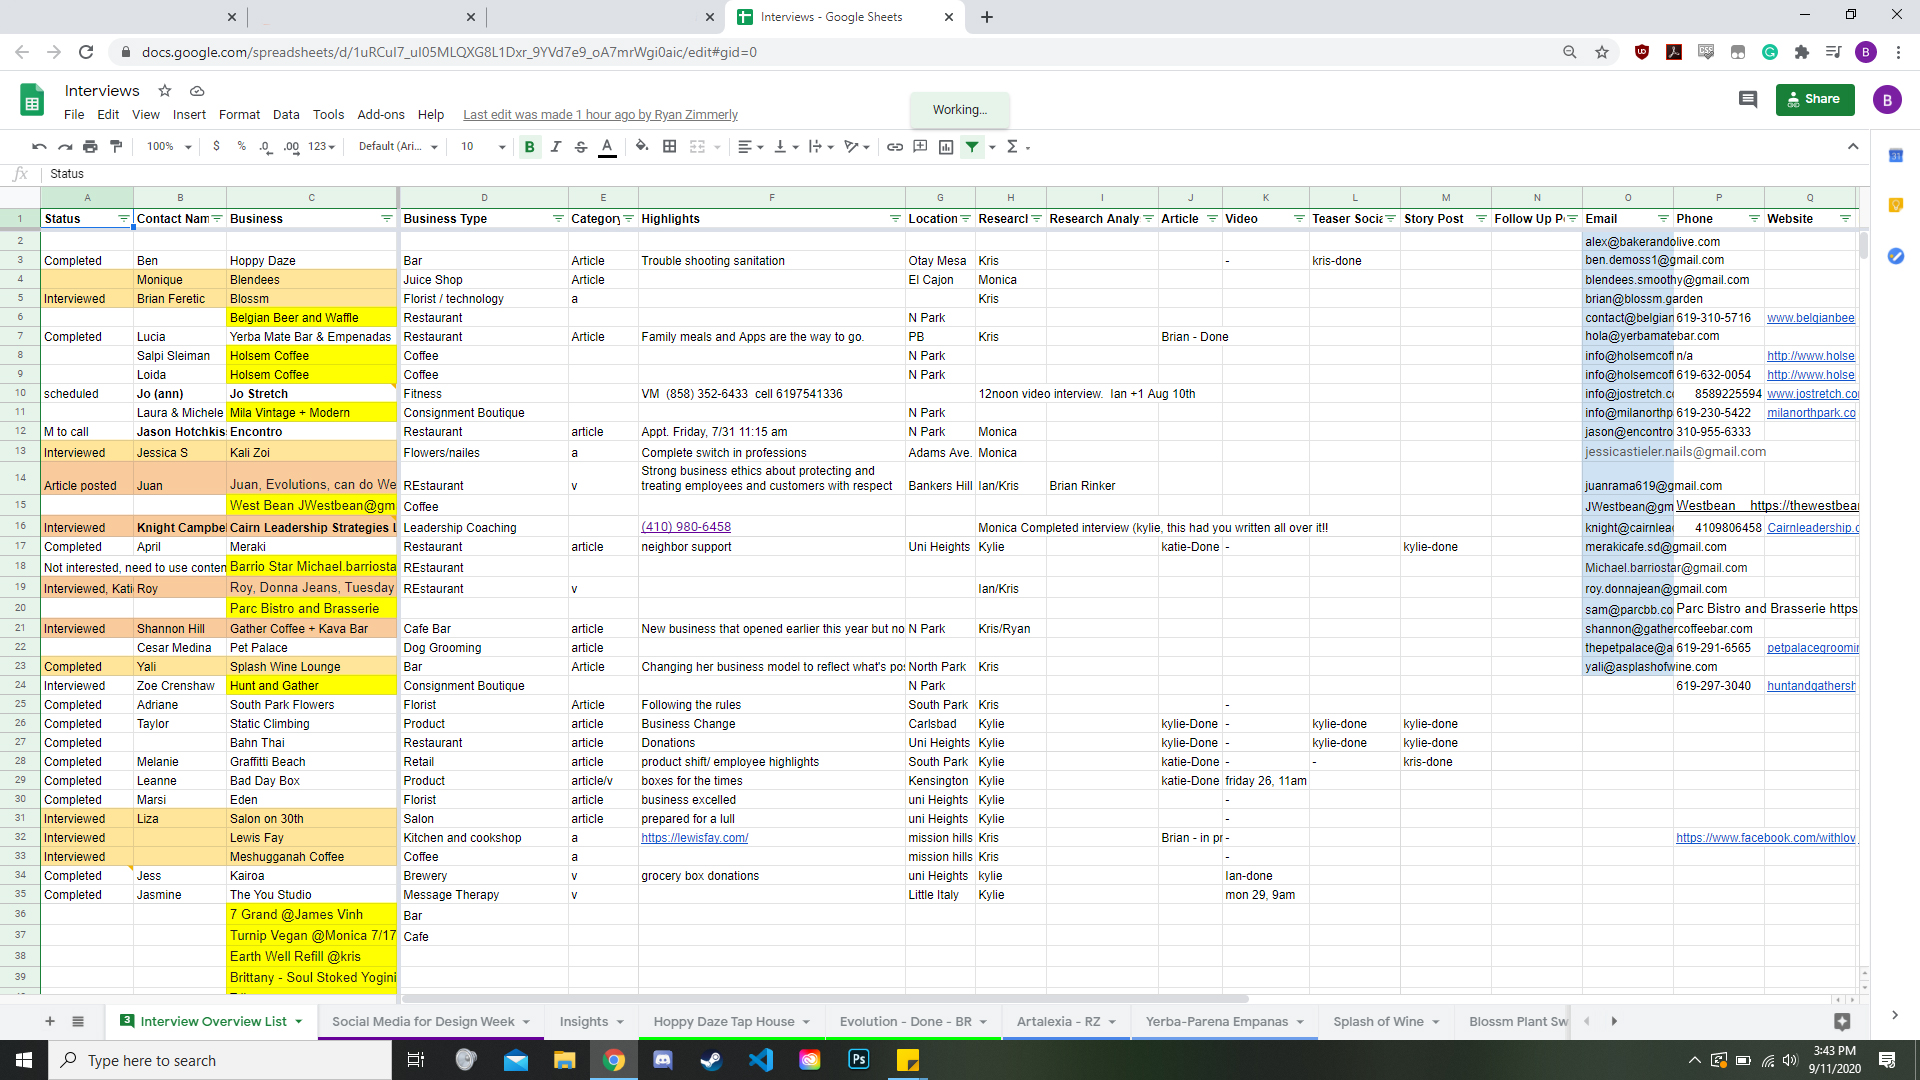Screen dimensions: 1920x1080
Task: Hide the menus with collapse arrow
Action: pos(1853,147)
